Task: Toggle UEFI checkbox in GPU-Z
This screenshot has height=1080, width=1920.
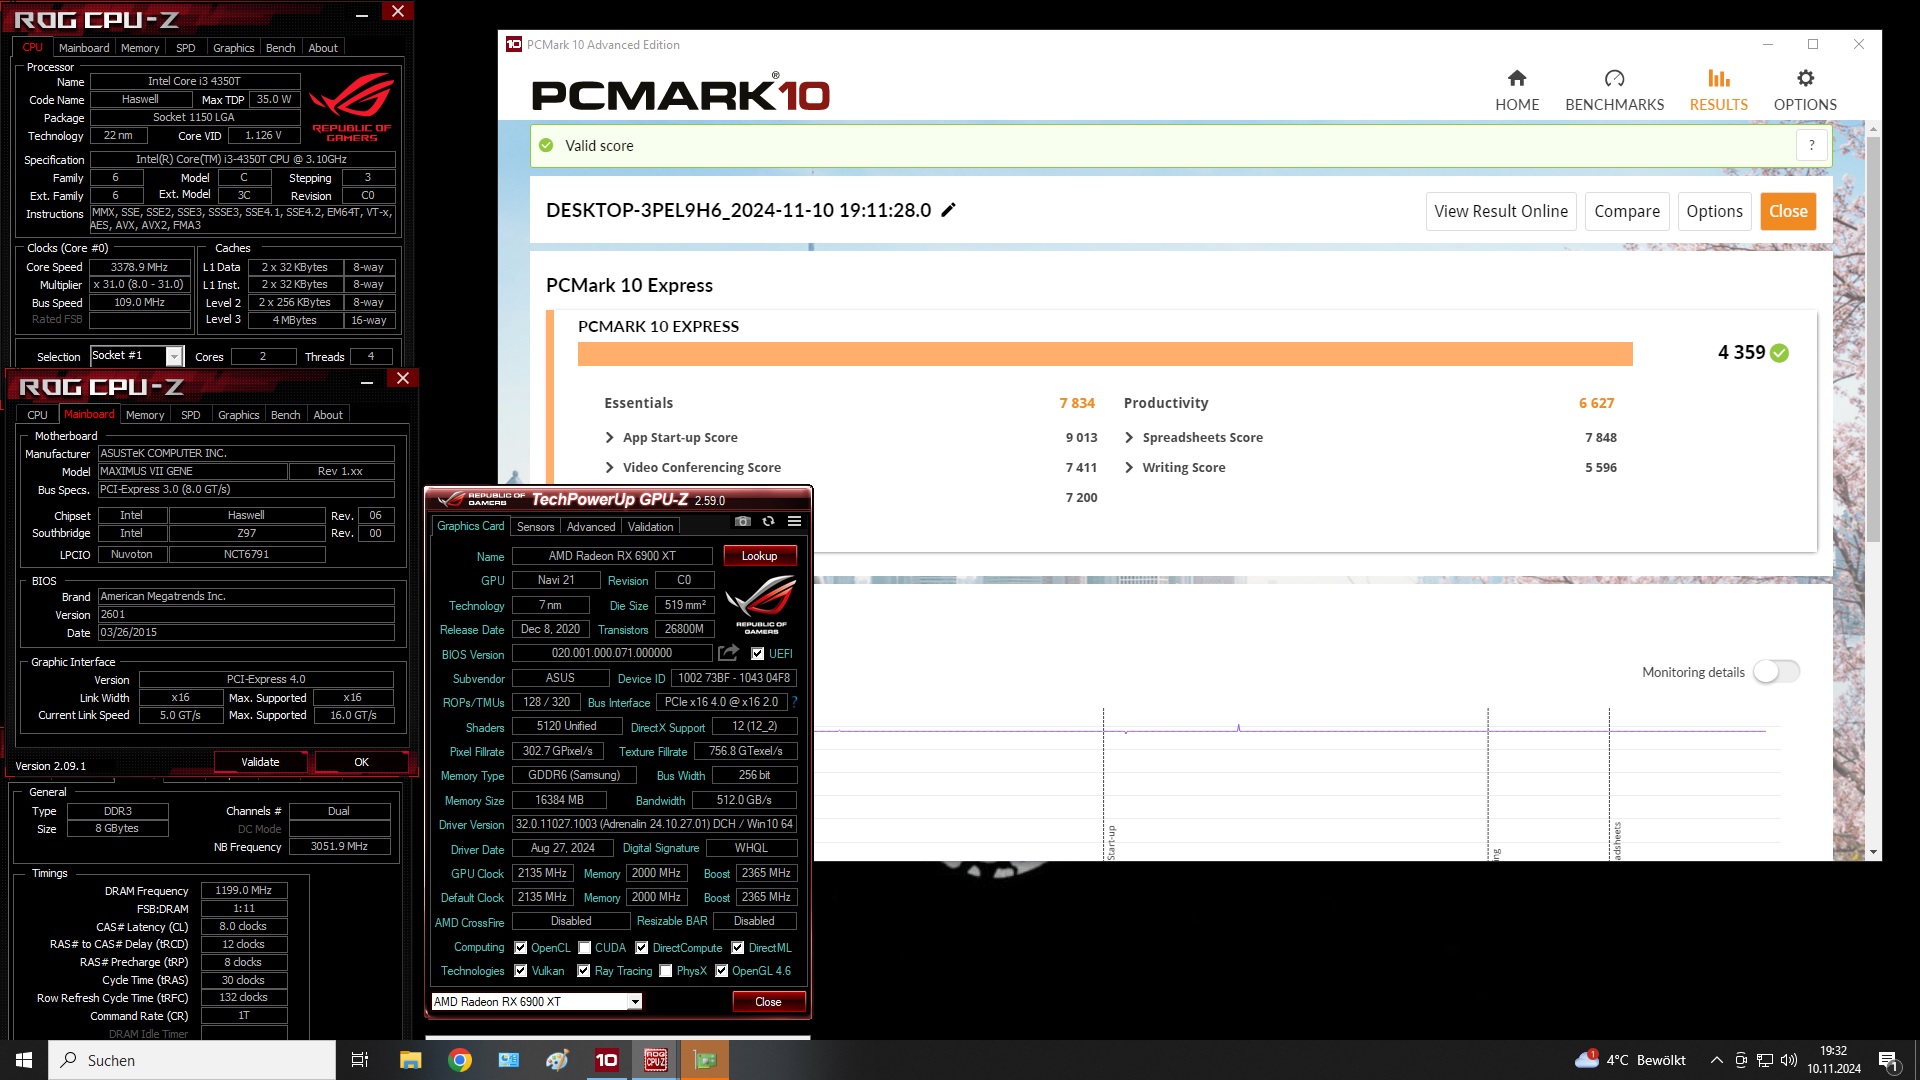Action: tap(757, 654)
